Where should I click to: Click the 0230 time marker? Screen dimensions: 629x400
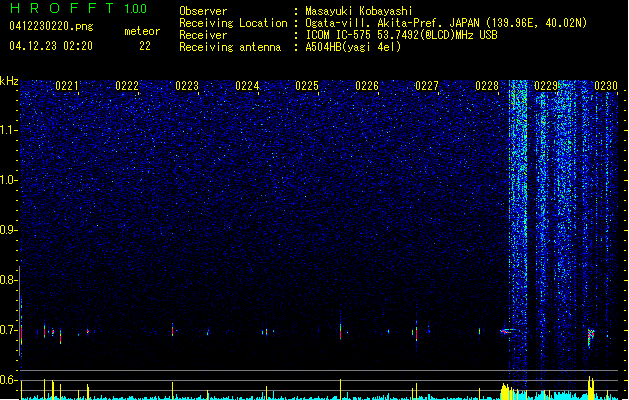(606, 86)
